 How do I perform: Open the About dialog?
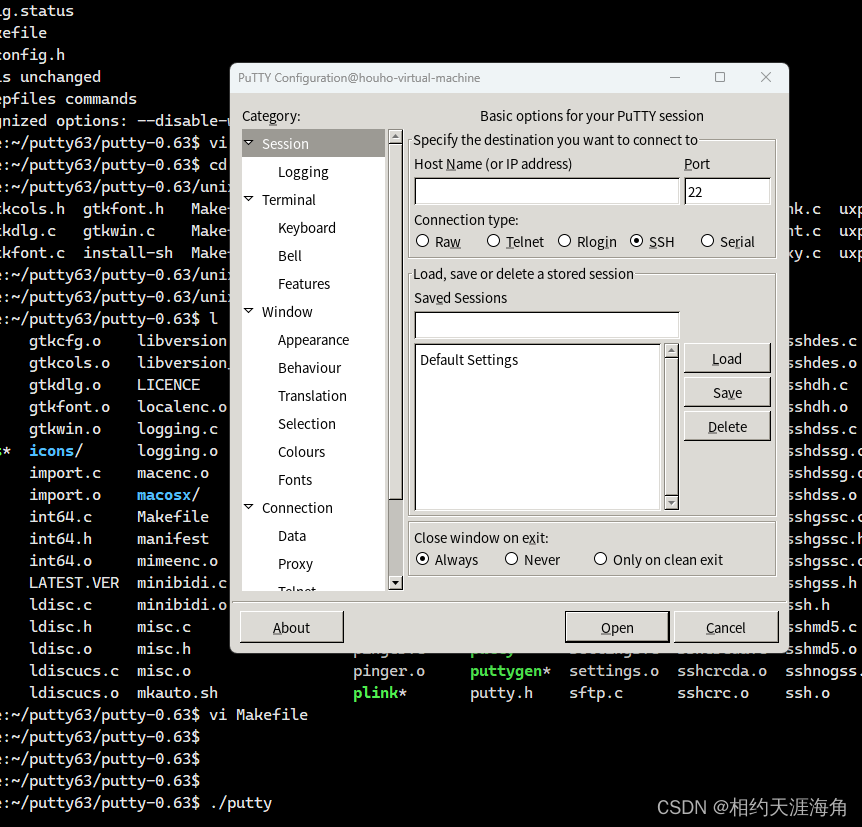point(291,627)
